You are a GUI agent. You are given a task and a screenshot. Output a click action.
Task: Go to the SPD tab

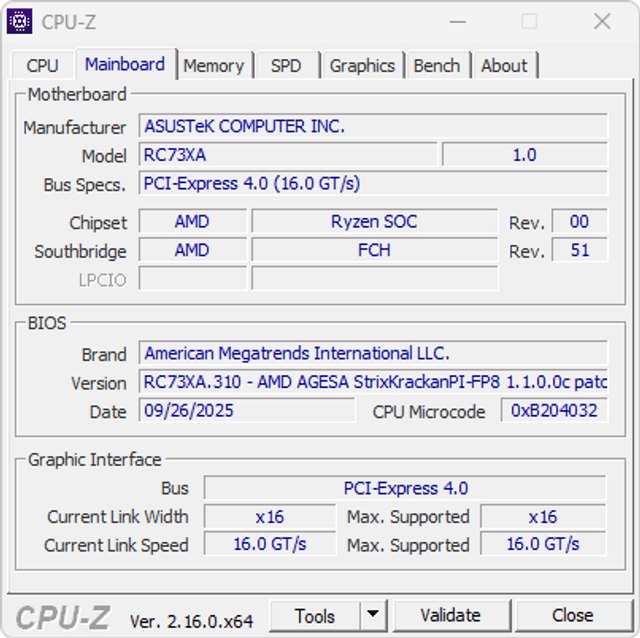click(x=286, y=65)
